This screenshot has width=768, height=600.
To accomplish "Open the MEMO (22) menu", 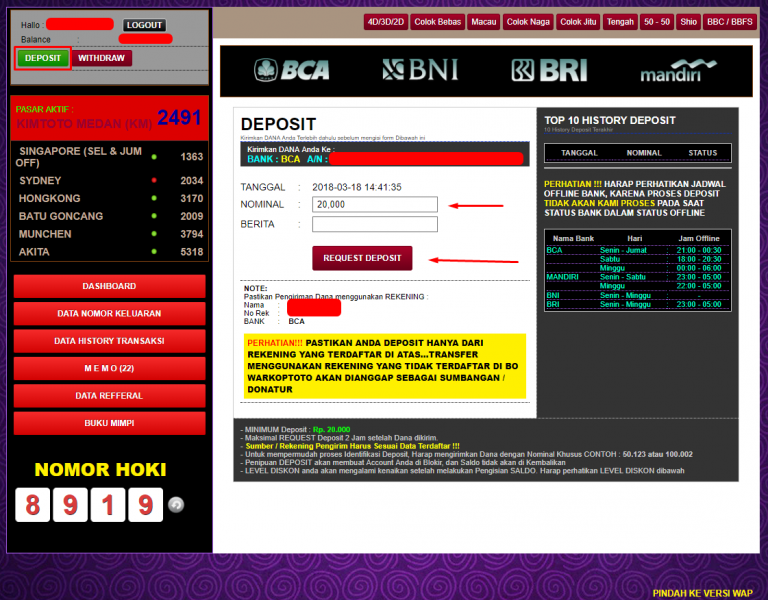I will click(x=109, y=368).
